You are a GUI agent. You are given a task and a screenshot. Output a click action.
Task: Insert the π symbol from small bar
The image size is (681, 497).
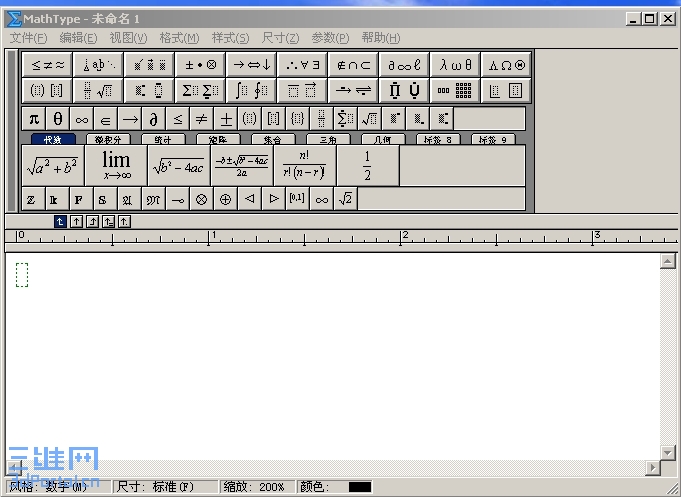point(33,119)
